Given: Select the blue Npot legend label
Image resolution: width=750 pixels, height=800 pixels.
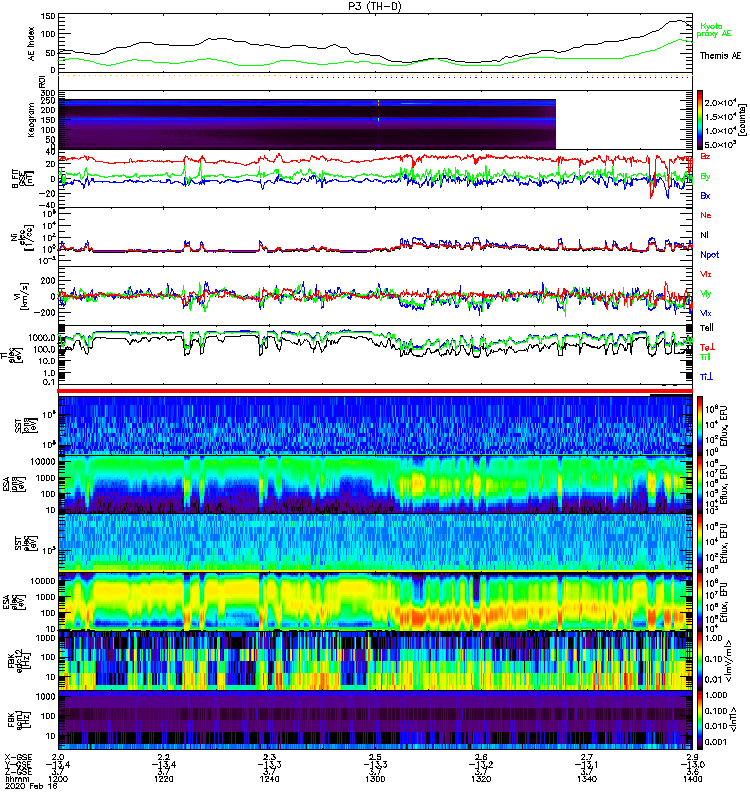Looking at the screenshot, I should tap(709, 255).
